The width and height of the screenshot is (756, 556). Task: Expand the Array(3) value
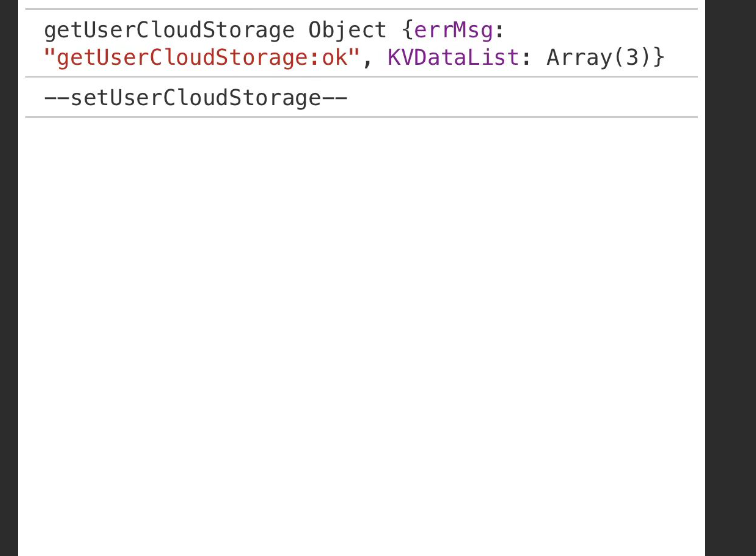tap(599, 58)
